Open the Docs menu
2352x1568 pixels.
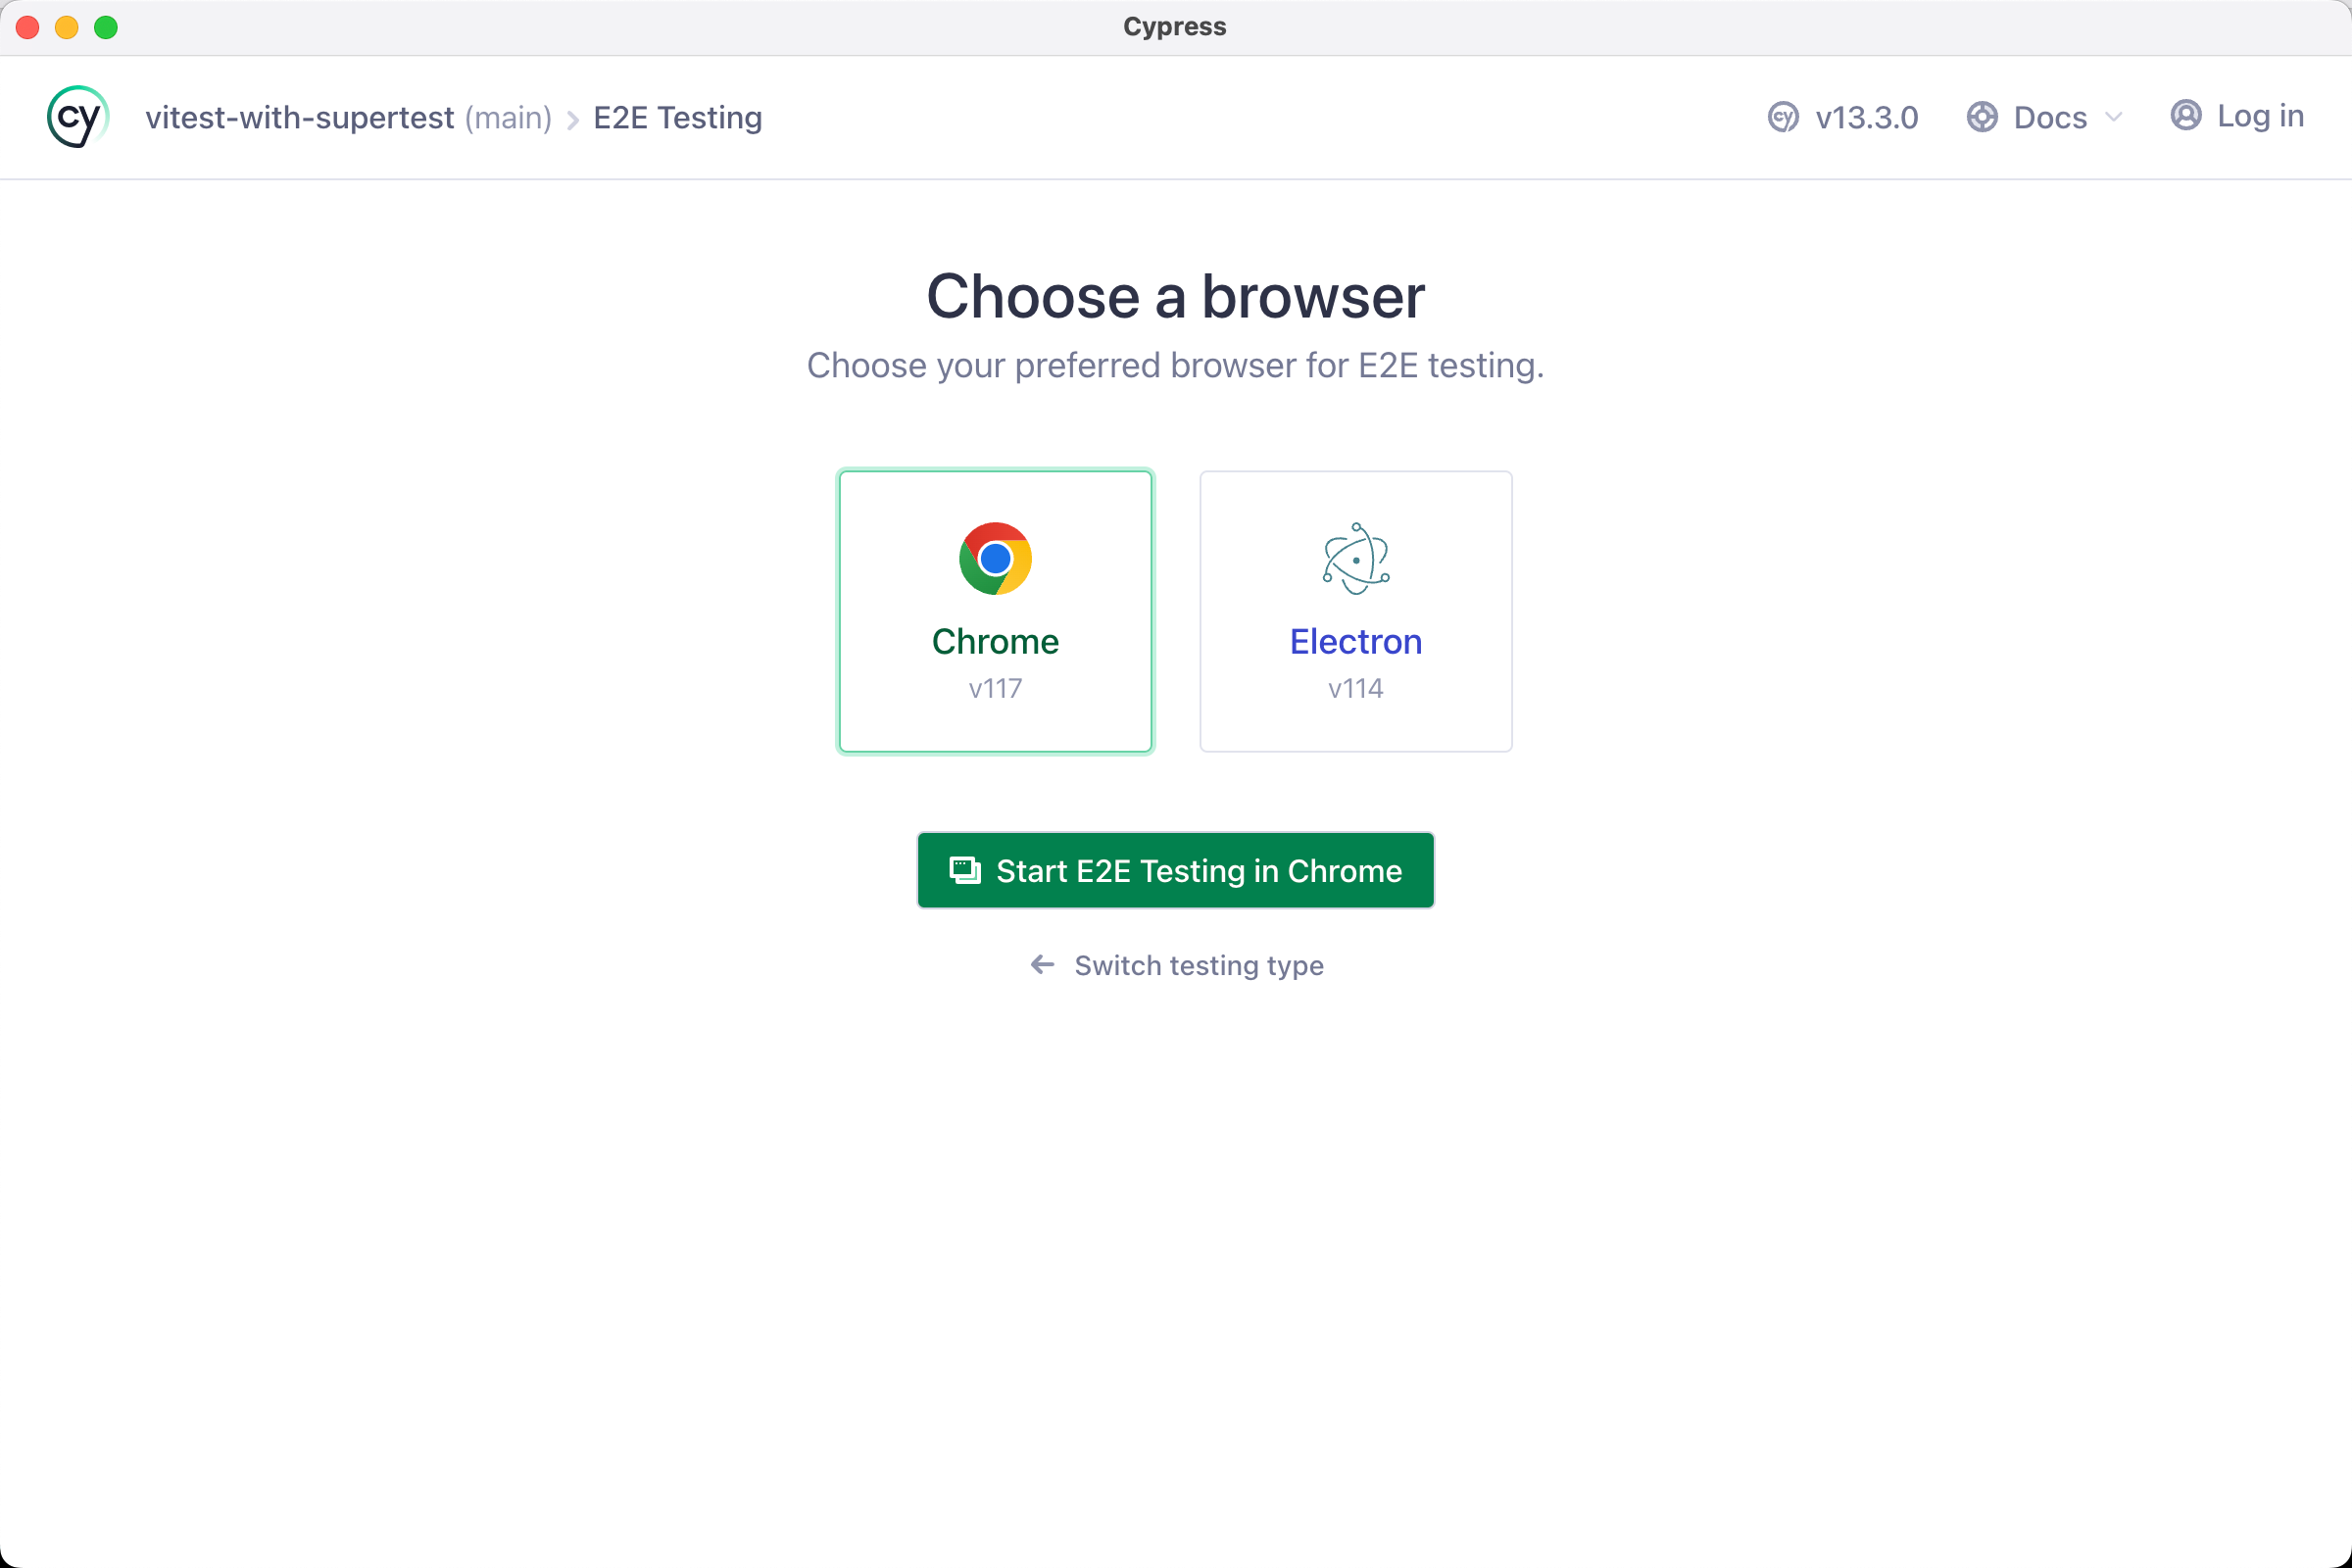click(2045, 117)
